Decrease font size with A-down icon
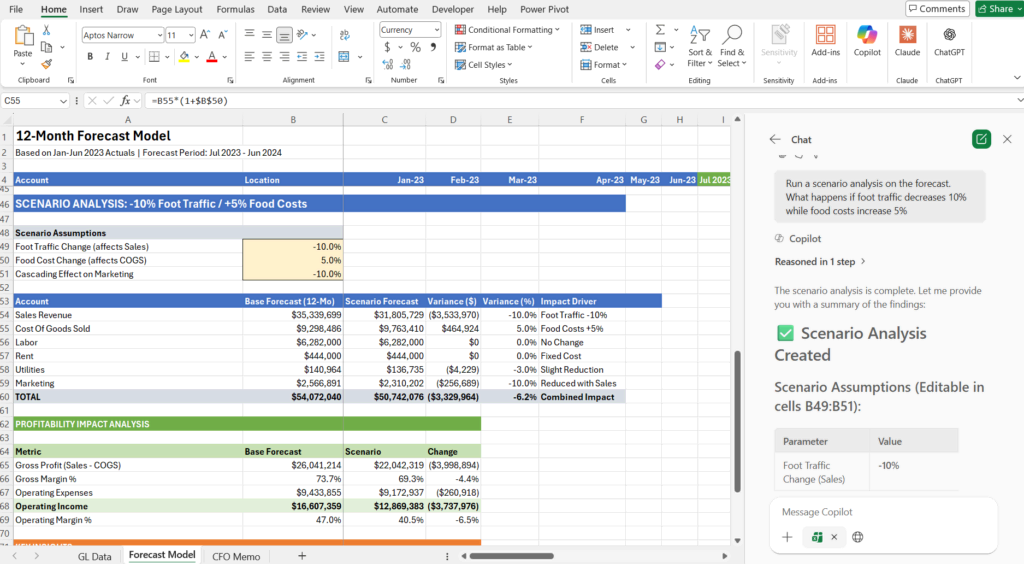This screenshot has width=1024, height=564. click(x=222, y=35)
